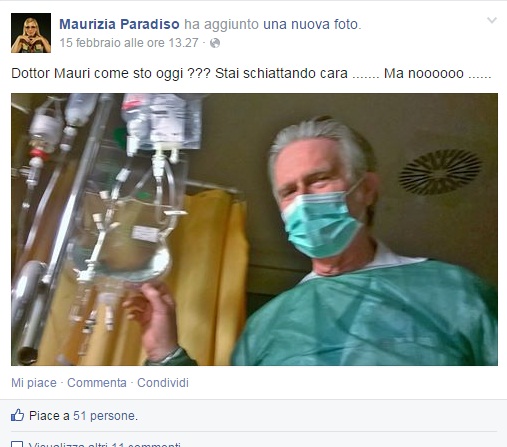
Task: Open the post options chevron menu
Action: (x=492, y=21)
